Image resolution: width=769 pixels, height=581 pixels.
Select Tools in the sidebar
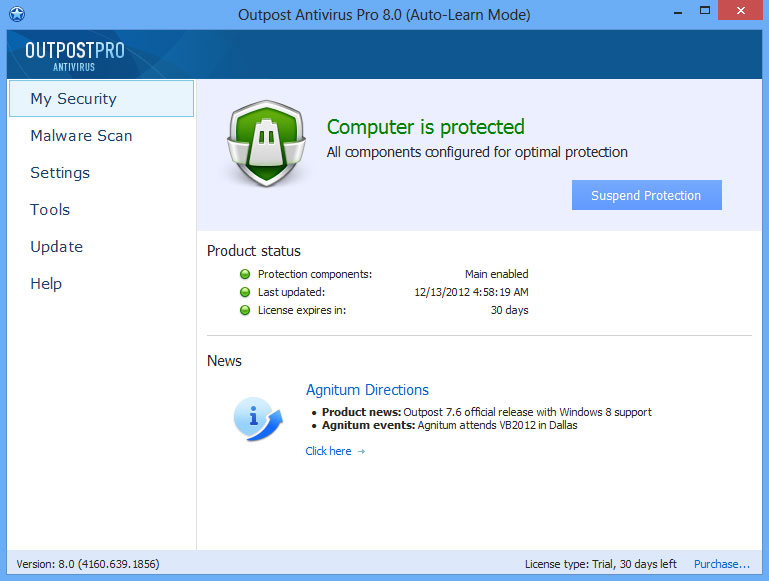tap(50, 210)
